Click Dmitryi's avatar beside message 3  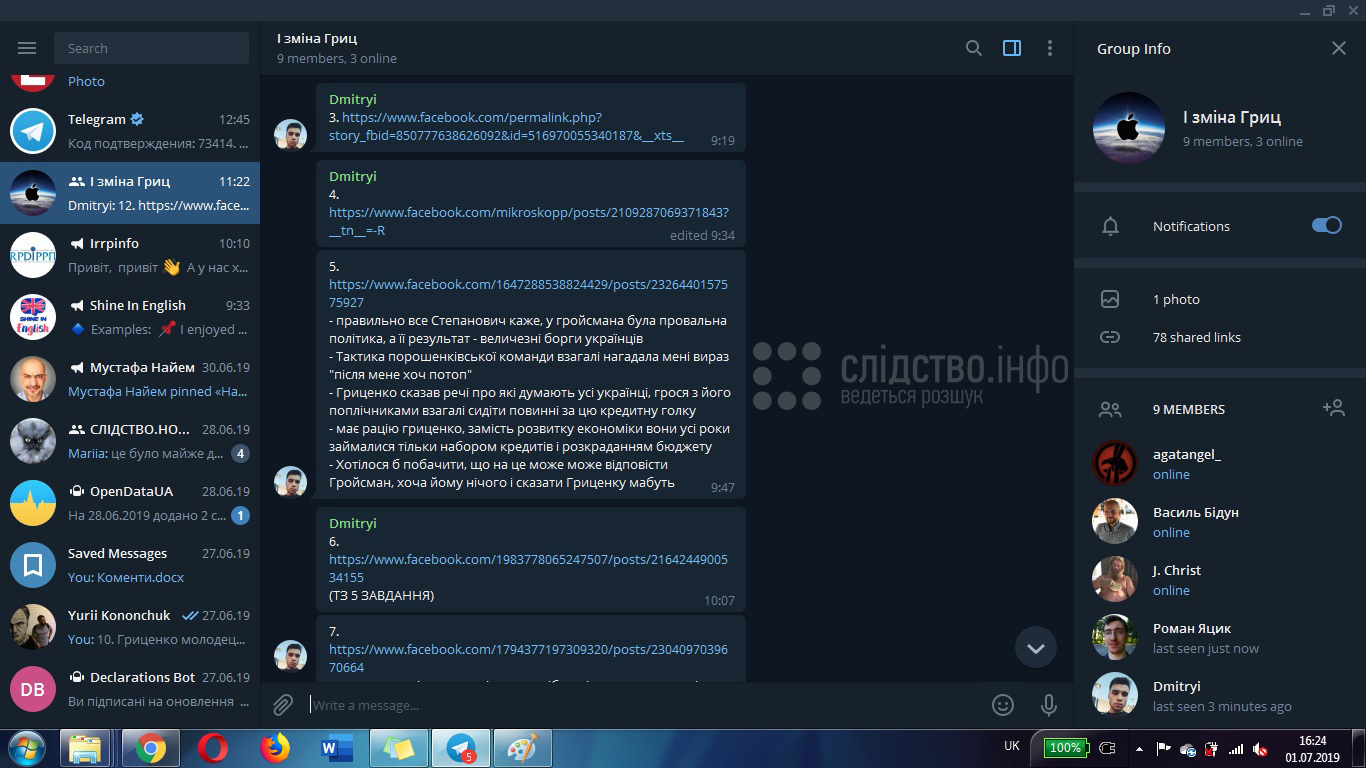(x=290, y=135)
